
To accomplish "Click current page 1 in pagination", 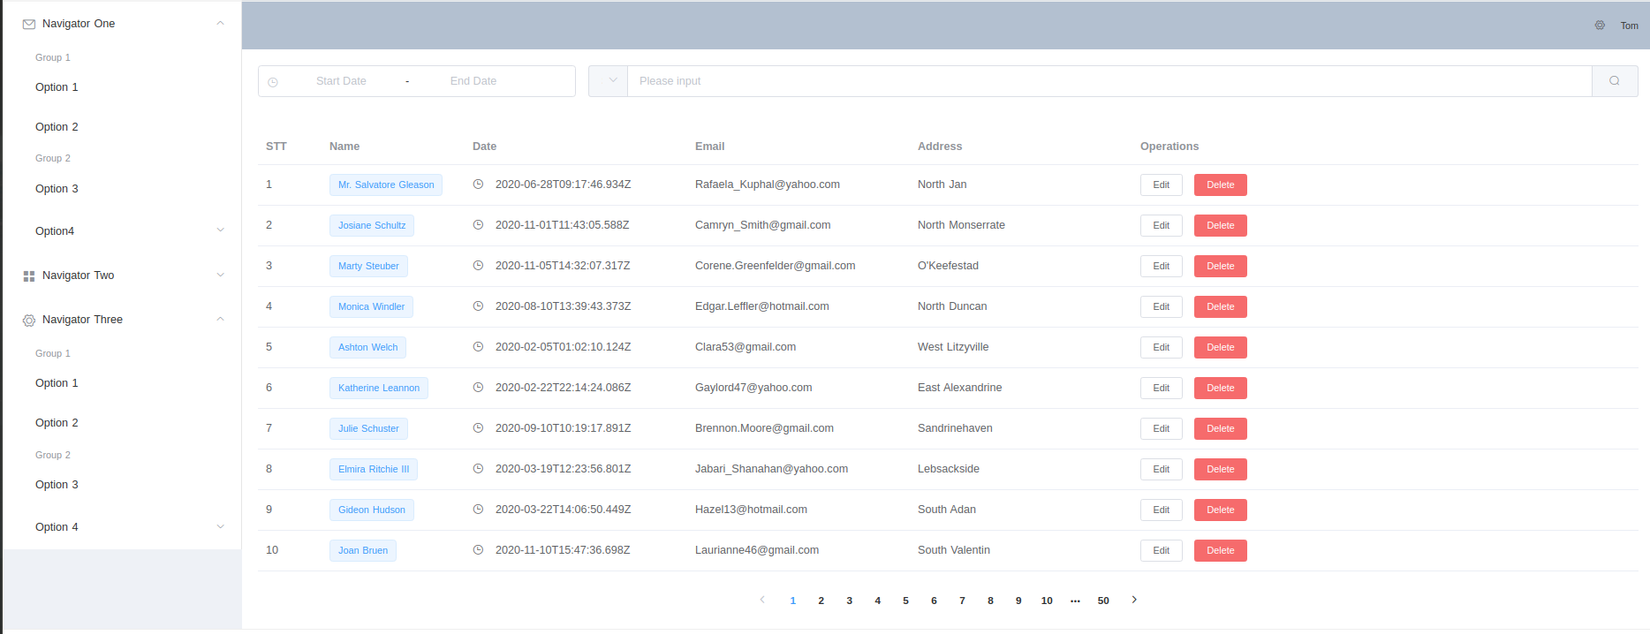I will (793, 601).
